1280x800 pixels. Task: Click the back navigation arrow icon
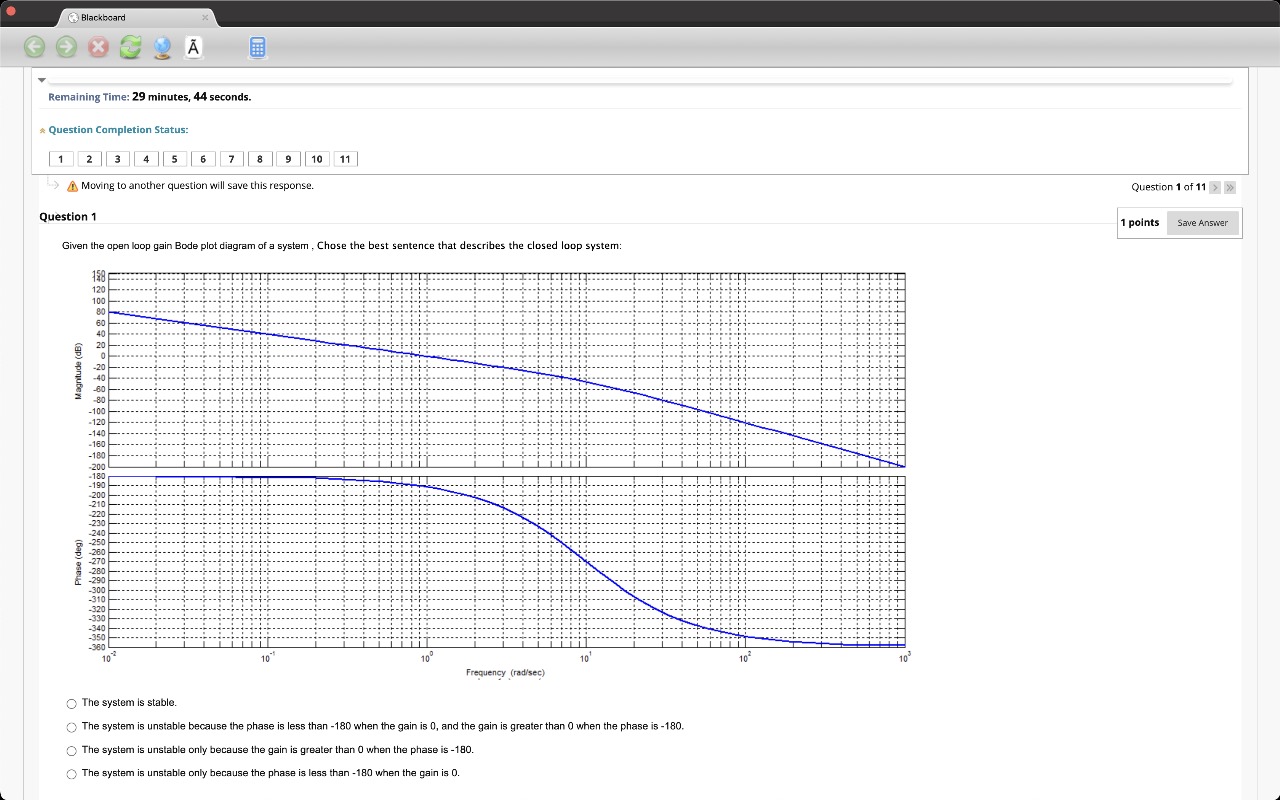coord(34,47)
